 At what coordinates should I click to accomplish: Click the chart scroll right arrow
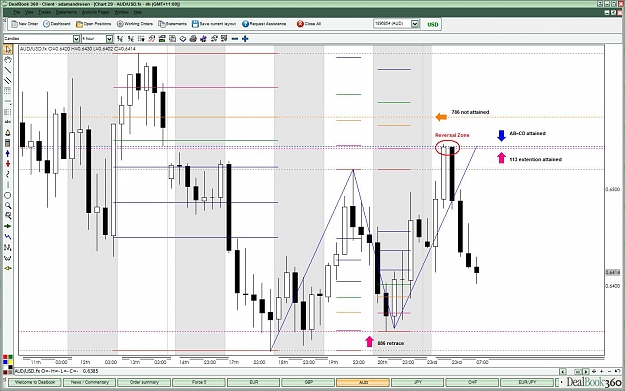(x=586, y=371)
